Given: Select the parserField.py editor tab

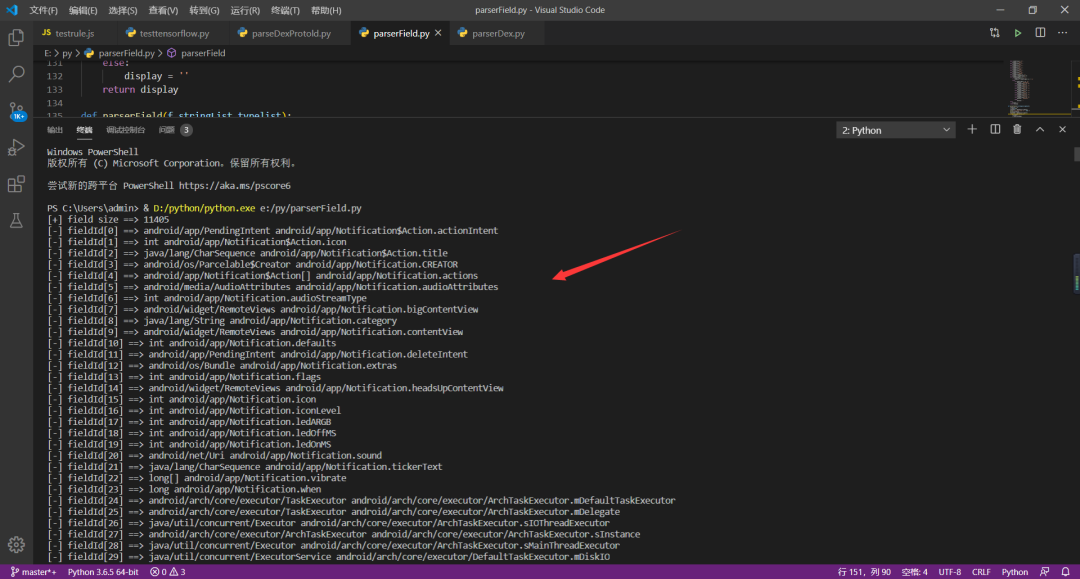Looking at the screenshot, I should 401,33.
